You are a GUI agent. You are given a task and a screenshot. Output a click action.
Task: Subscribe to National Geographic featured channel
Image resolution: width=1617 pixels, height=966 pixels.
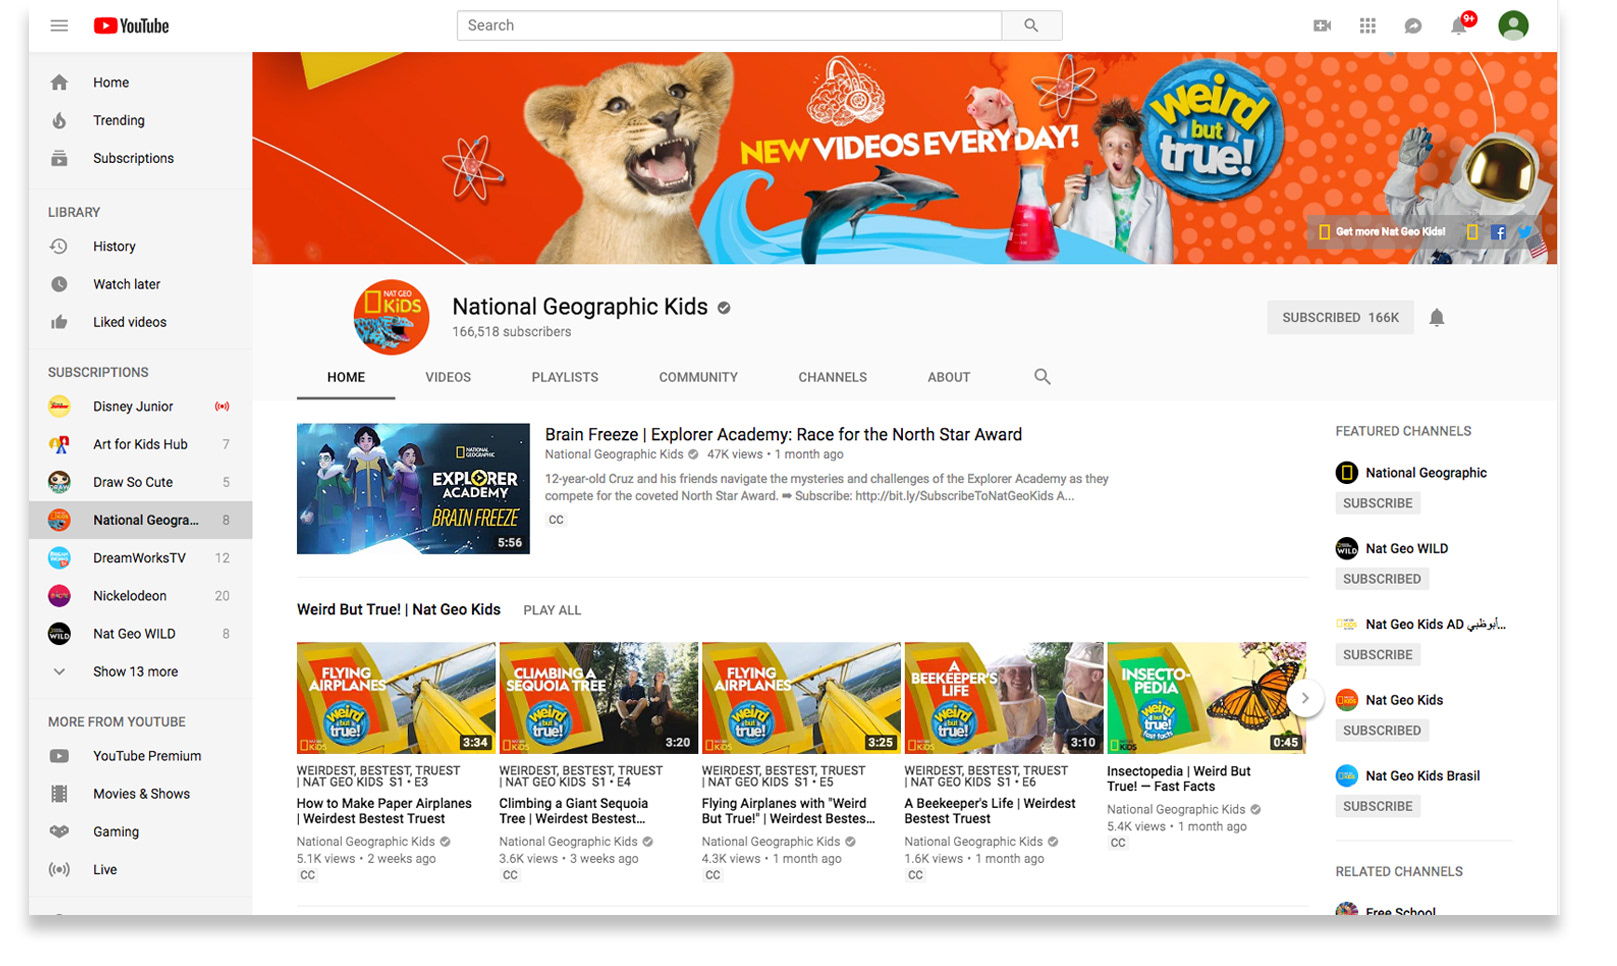click(x=1377, y=503)
